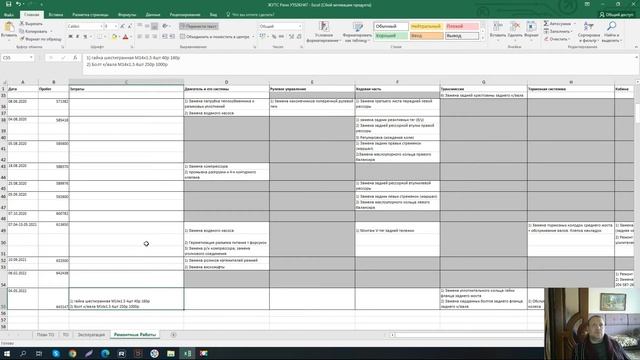Screen dimensions: 640x360
Task: Click the decrease font size icon
Action: [x=129, y=26]
